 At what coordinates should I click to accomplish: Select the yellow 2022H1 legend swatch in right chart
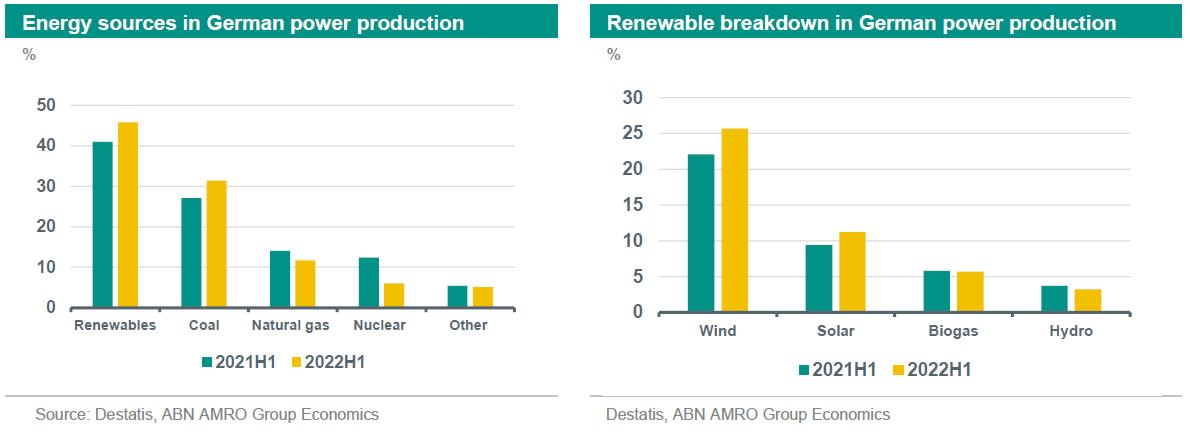900,370
